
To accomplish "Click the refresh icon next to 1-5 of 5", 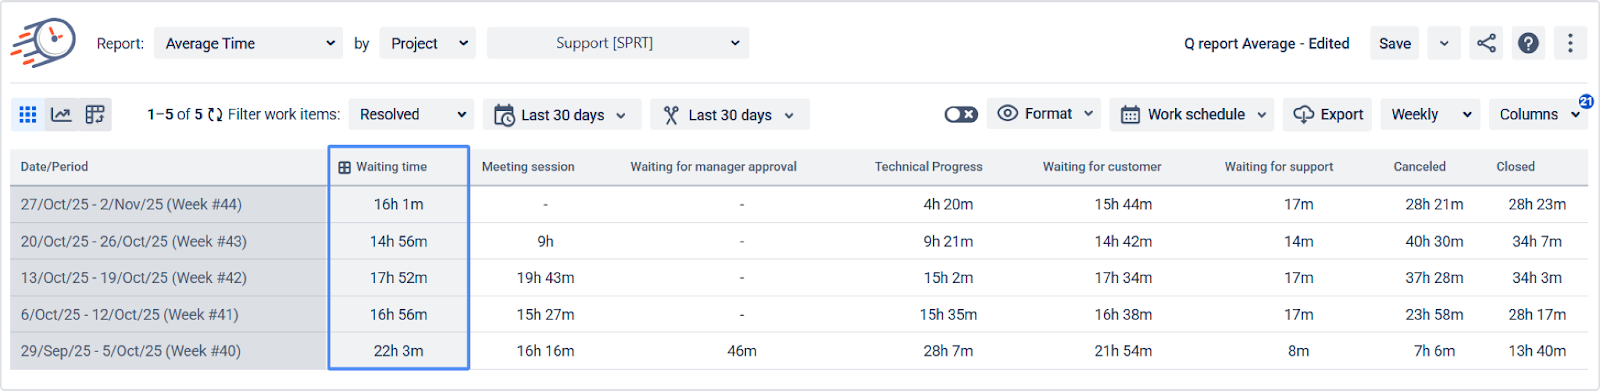I will [215, 115].
